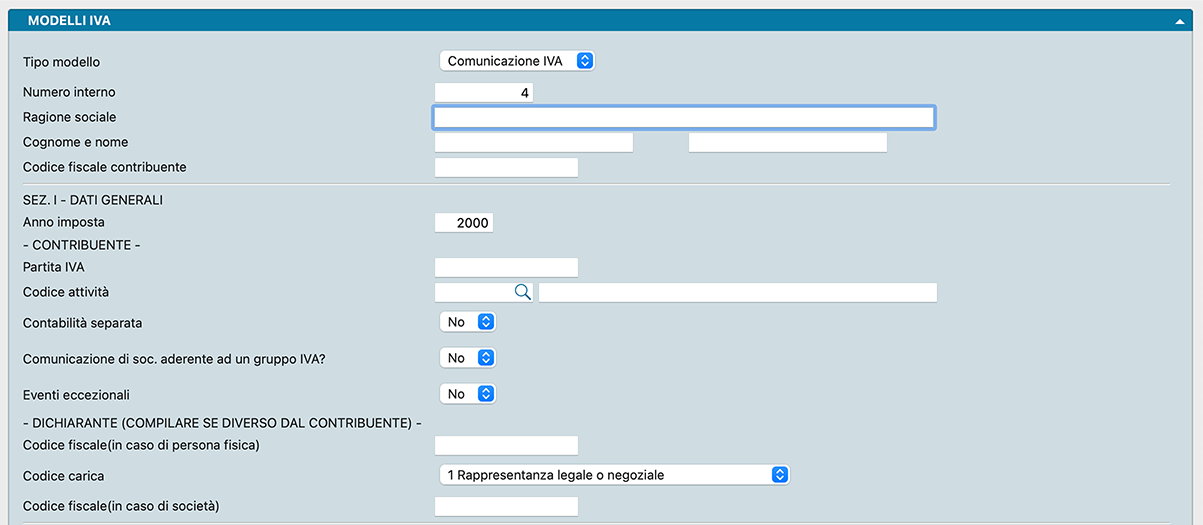
Task: Click Codice fiscale persona fisica field
Action: (x=506, y=445)
